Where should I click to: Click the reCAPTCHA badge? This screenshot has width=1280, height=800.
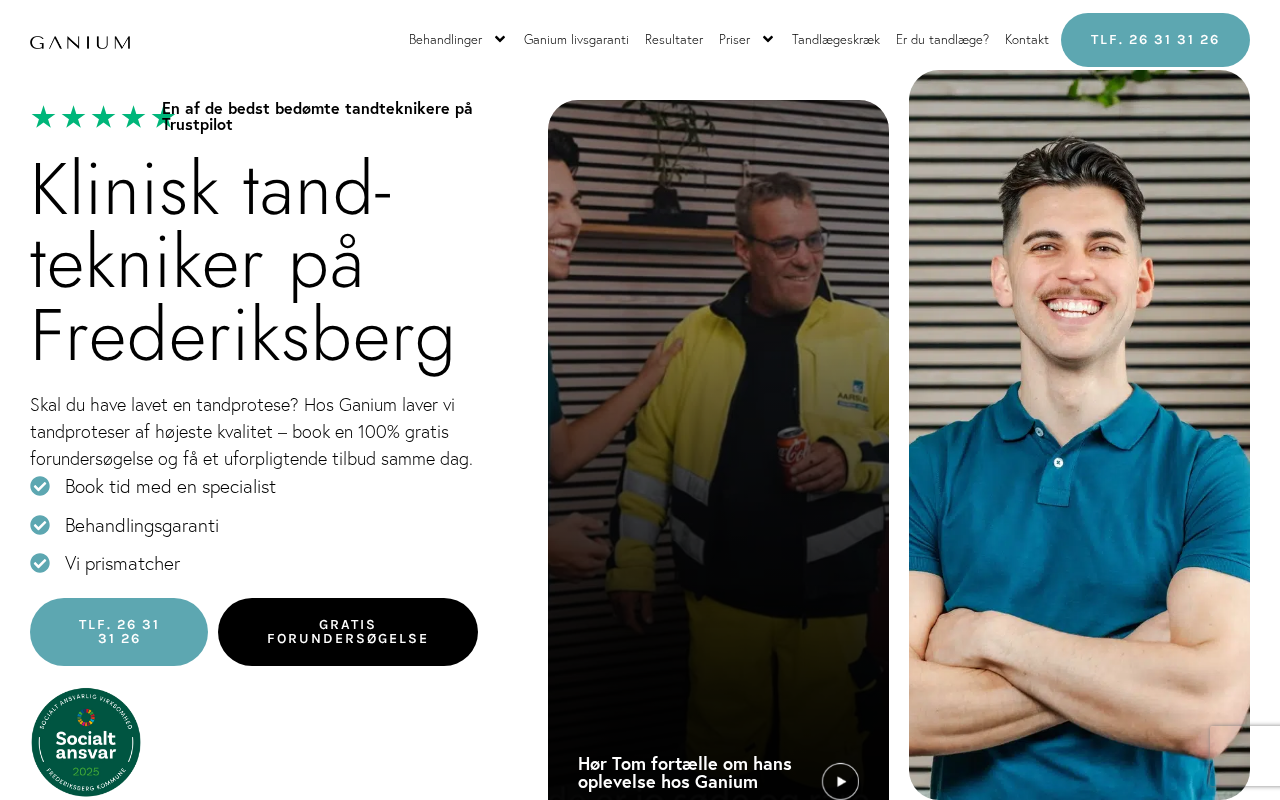(1245, 756)
